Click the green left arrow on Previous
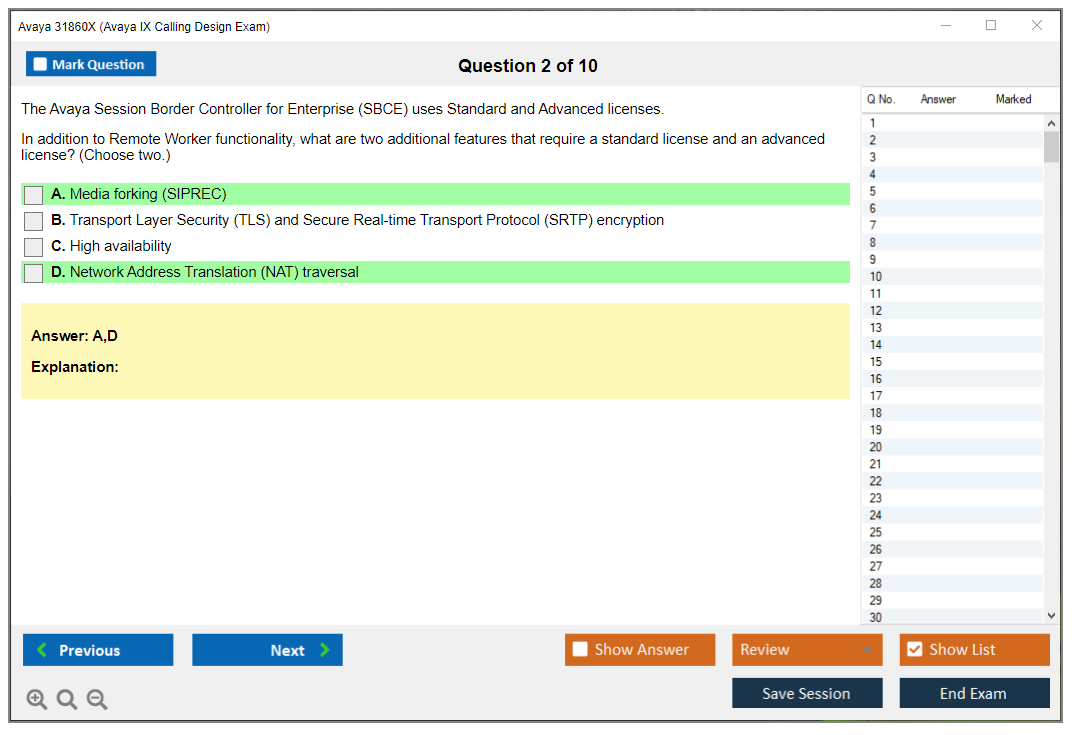The width and height of the screenshot is (1075, 735). click(42, 650)
